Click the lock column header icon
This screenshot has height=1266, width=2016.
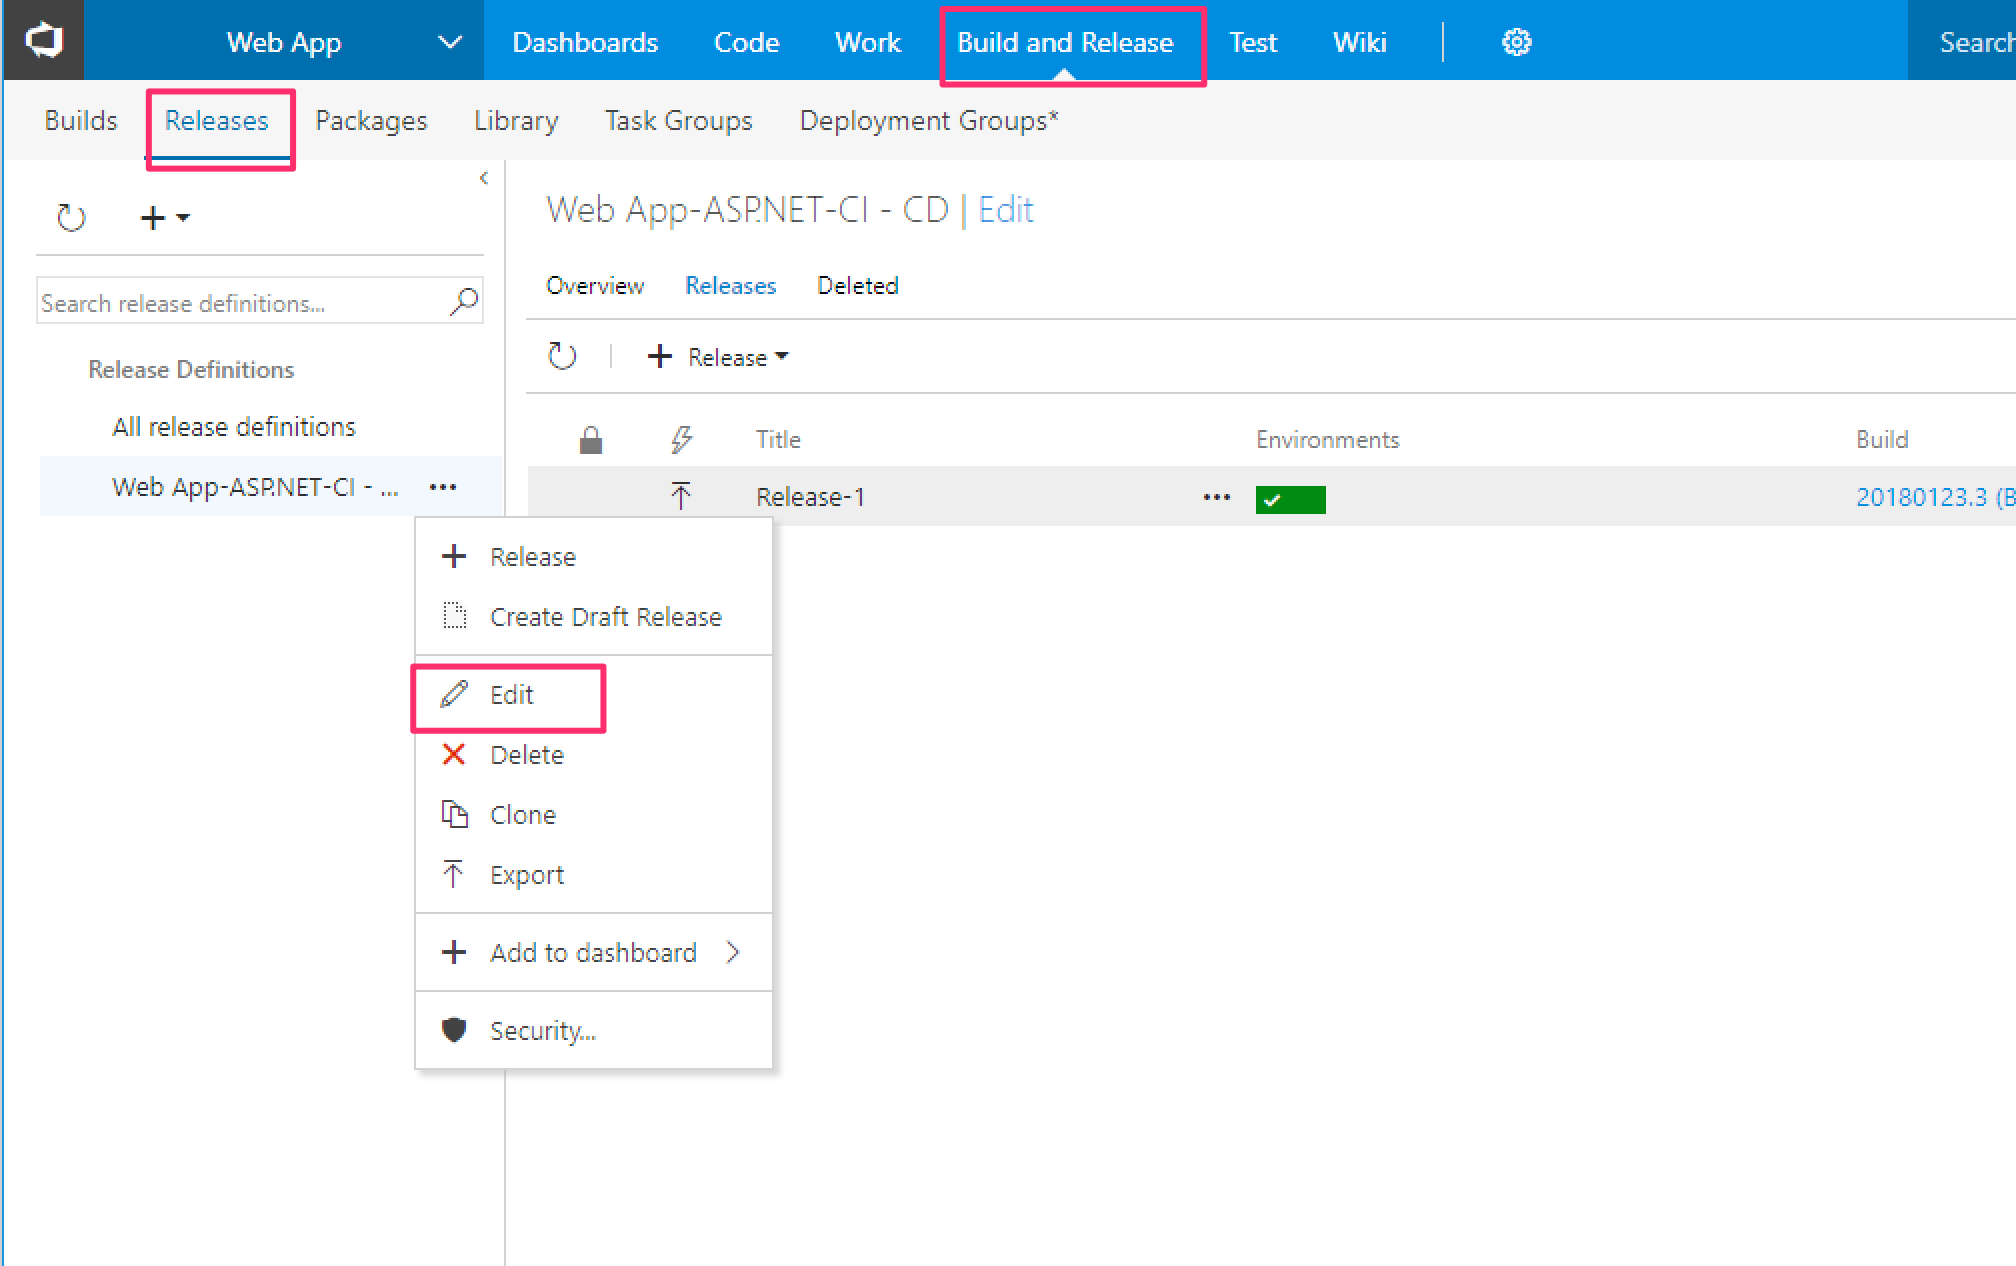(591, 440)
